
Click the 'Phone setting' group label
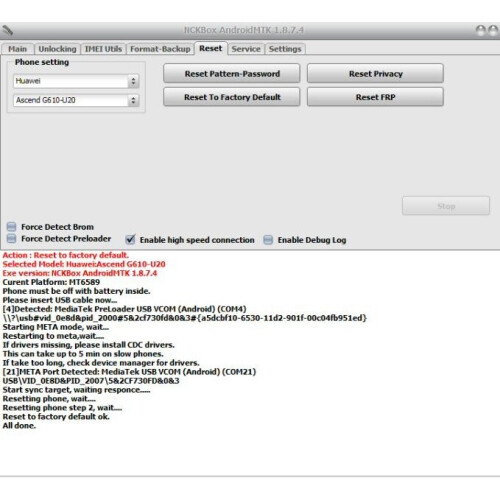click(42, 62)
